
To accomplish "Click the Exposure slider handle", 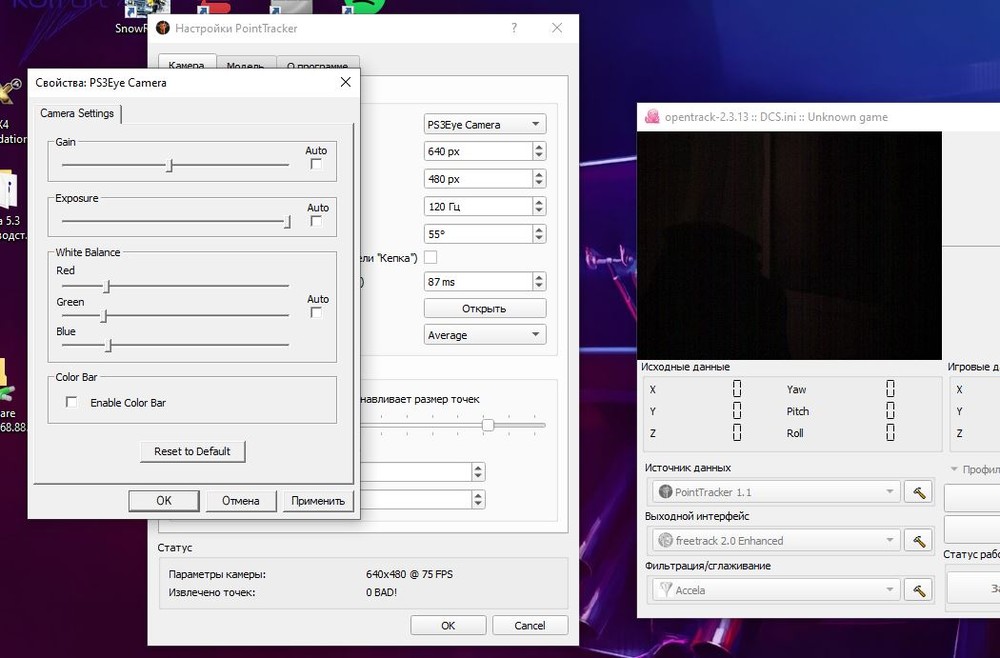I will pos(287,221).
